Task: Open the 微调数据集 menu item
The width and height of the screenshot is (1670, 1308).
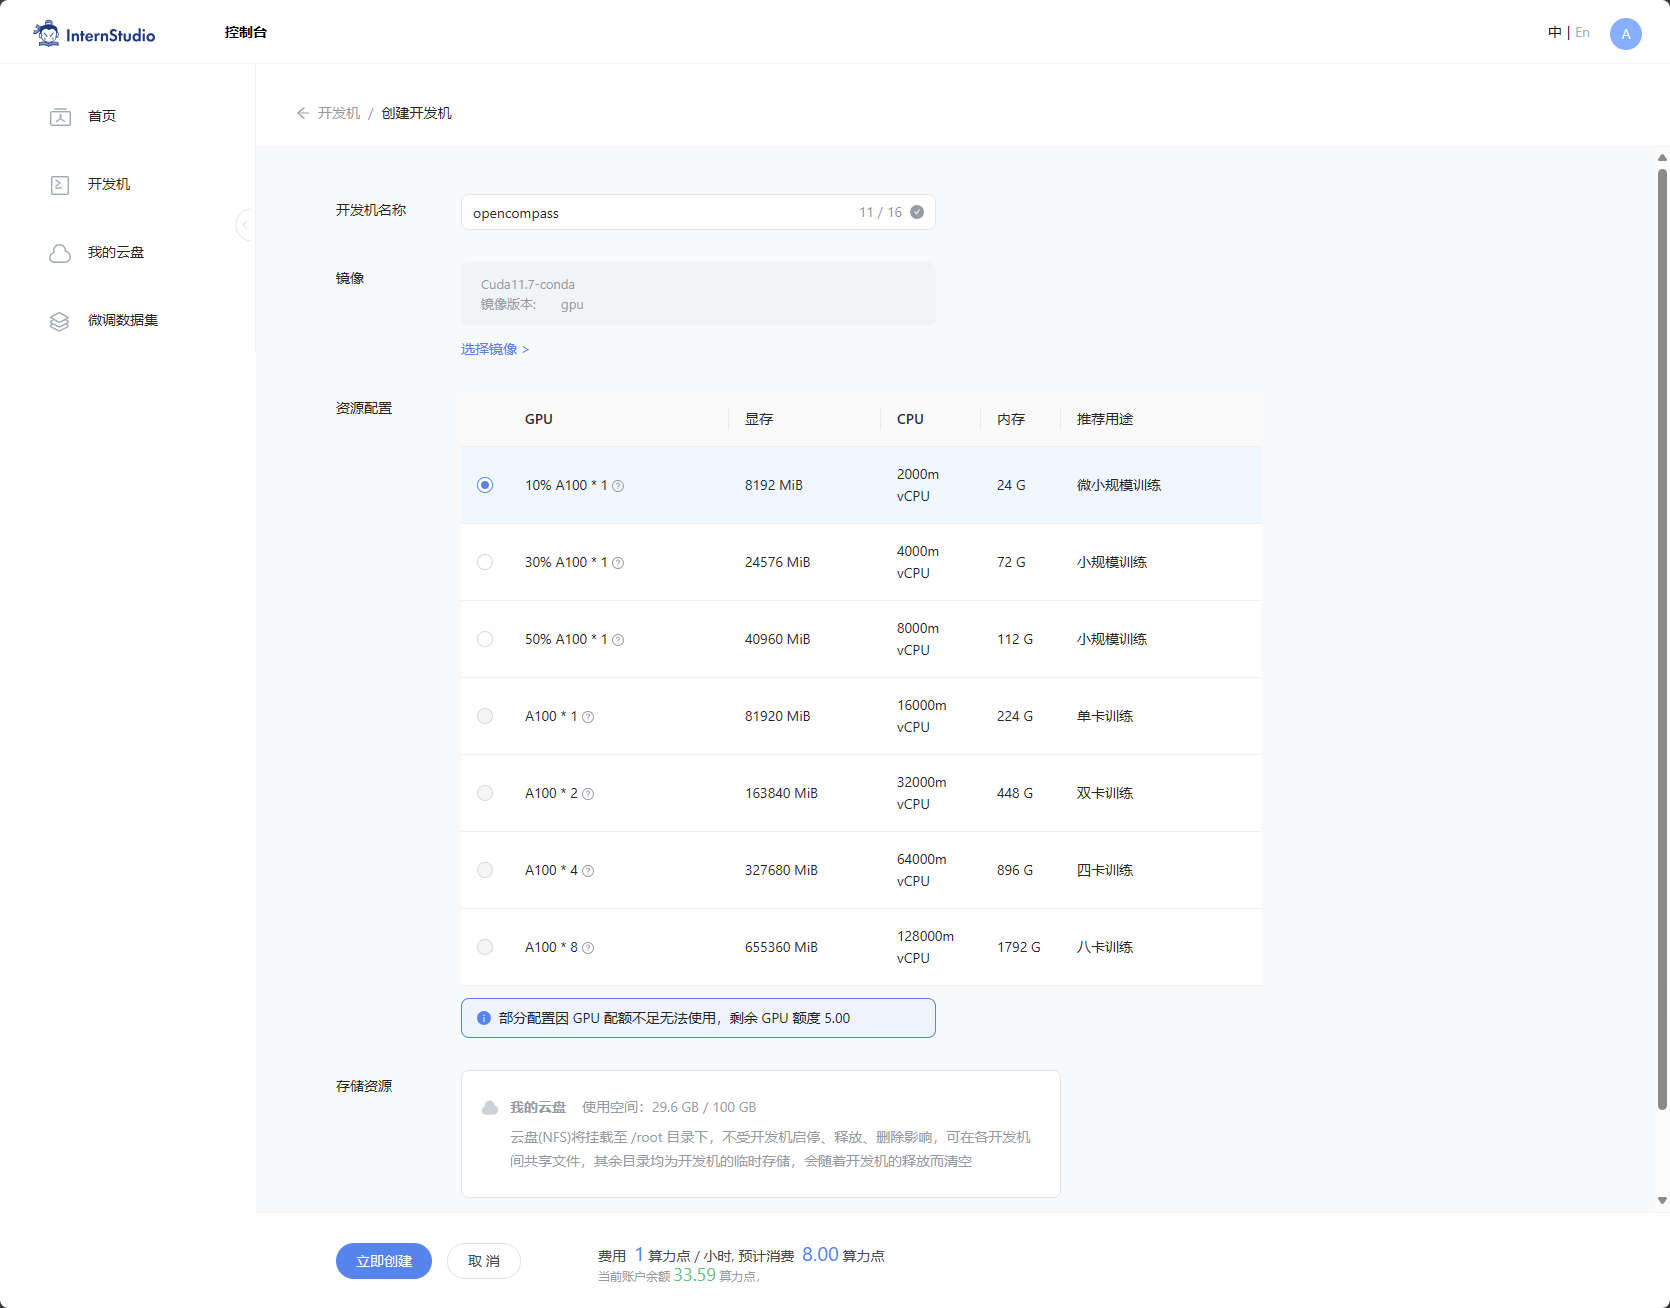Action: (123, 320)
